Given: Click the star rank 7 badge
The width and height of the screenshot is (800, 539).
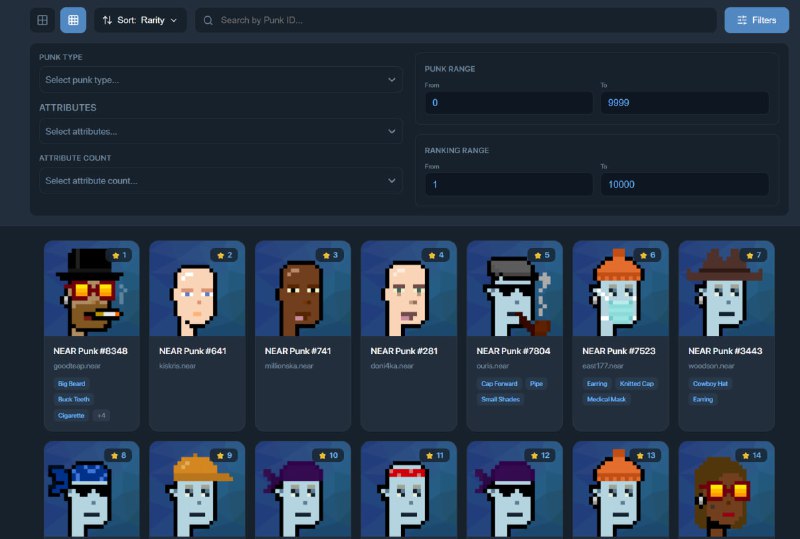Looking at the screenshot, I should 754,255.
